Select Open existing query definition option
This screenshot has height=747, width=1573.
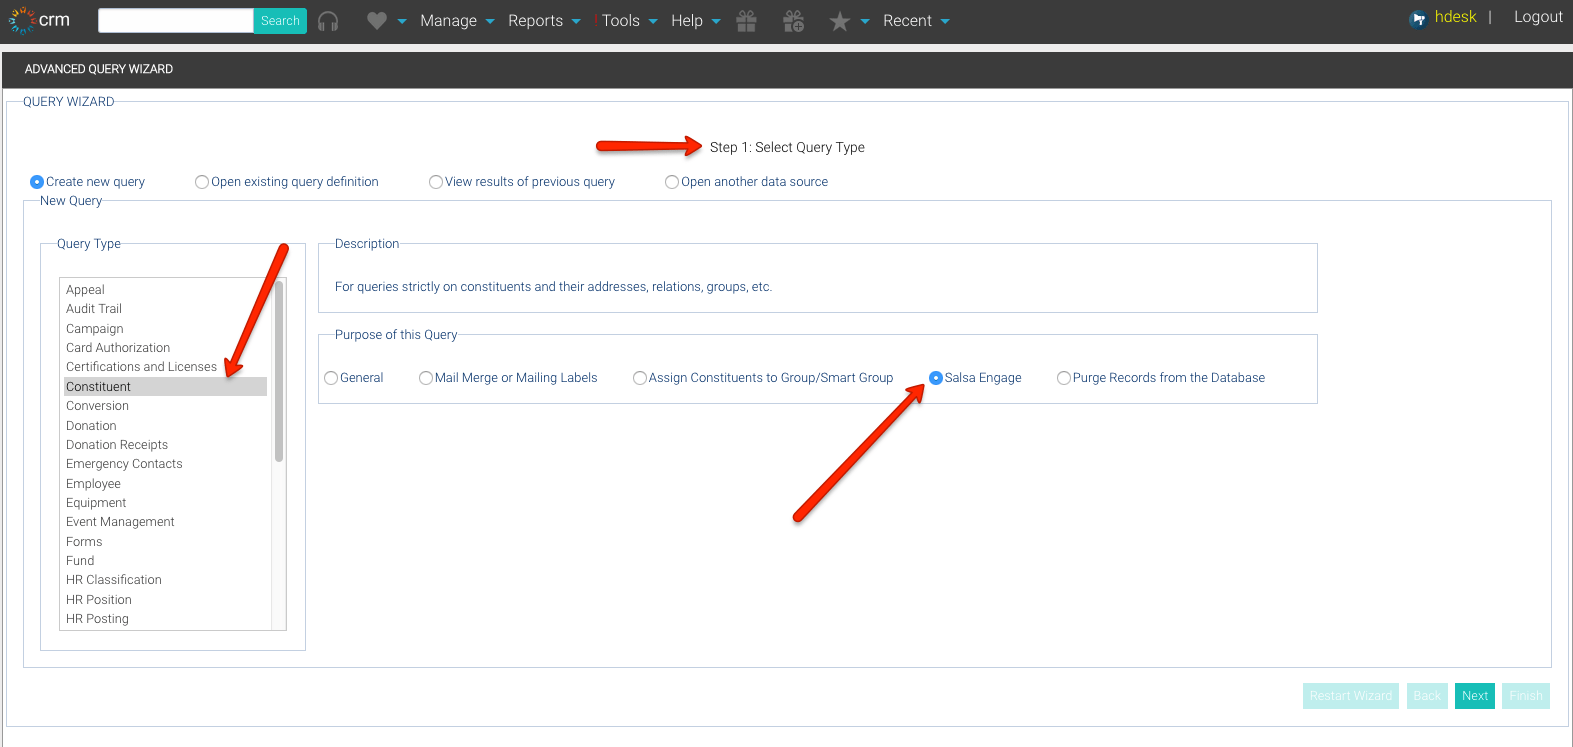pos(202,182)
